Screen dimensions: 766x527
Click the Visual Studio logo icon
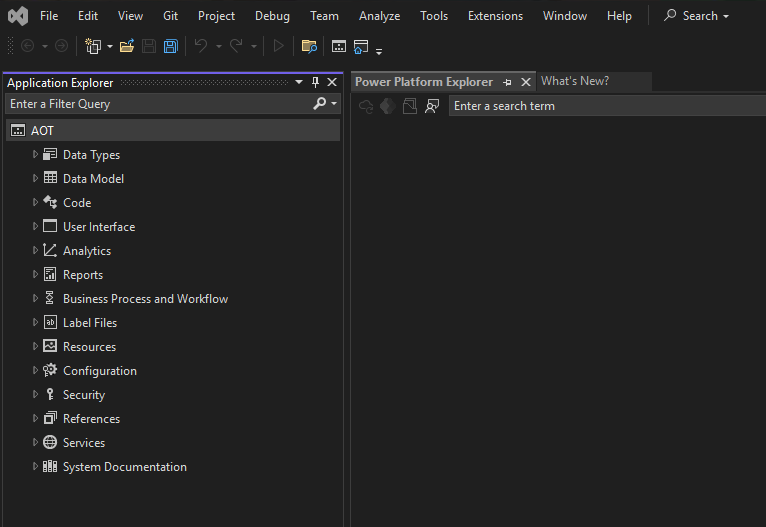point(18,16)
